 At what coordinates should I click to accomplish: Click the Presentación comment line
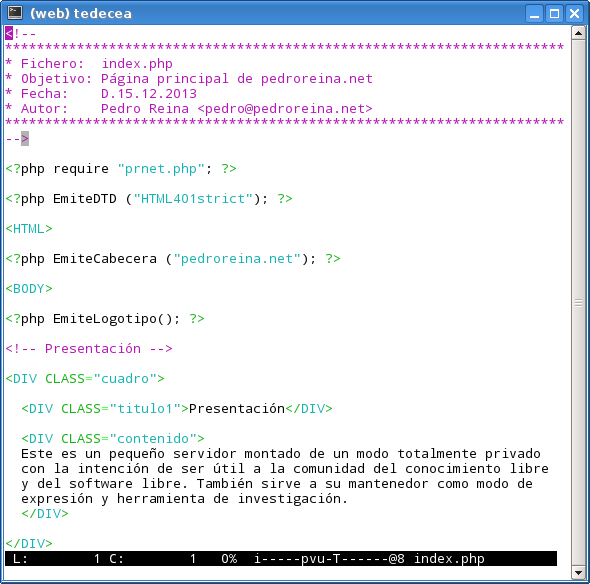point(89,348)
